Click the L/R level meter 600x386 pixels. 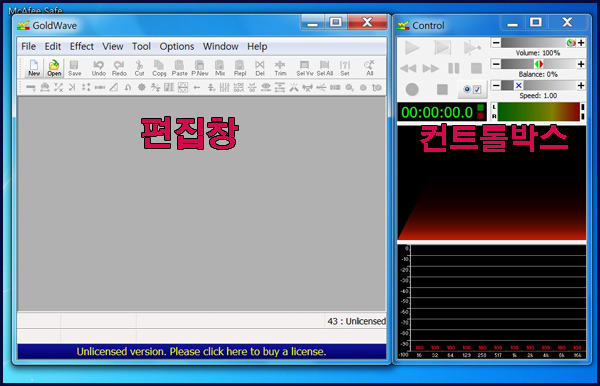click(538, 112)
